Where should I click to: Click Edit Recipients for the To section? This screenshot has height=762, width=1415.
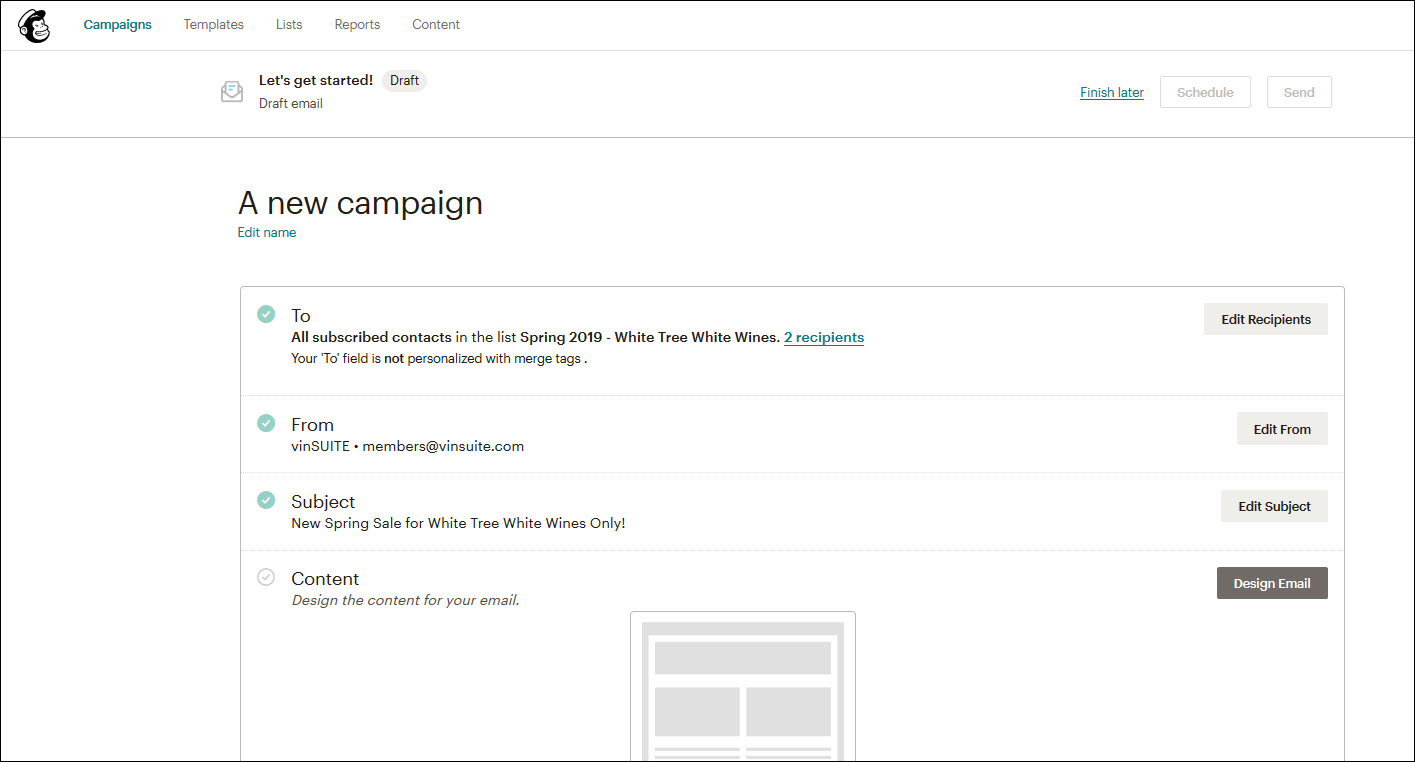[1265, 318]
